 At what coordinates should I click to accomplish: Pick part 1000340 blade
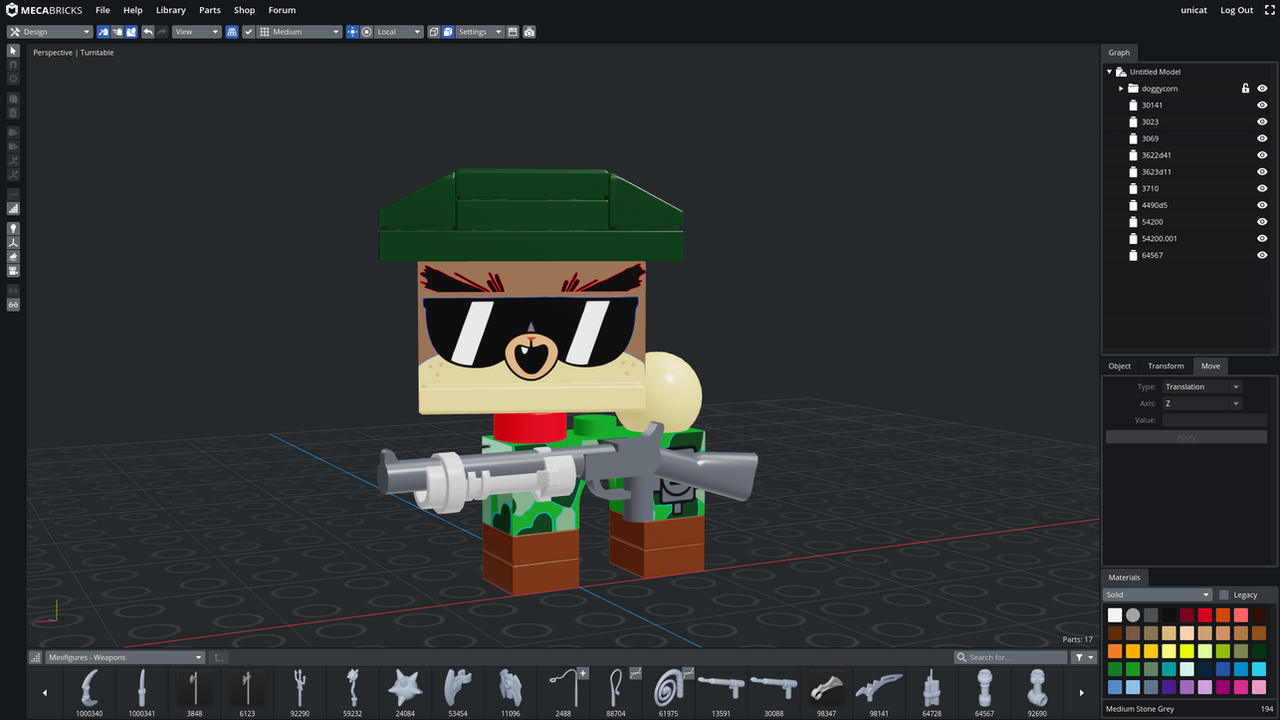coord(89,692)
